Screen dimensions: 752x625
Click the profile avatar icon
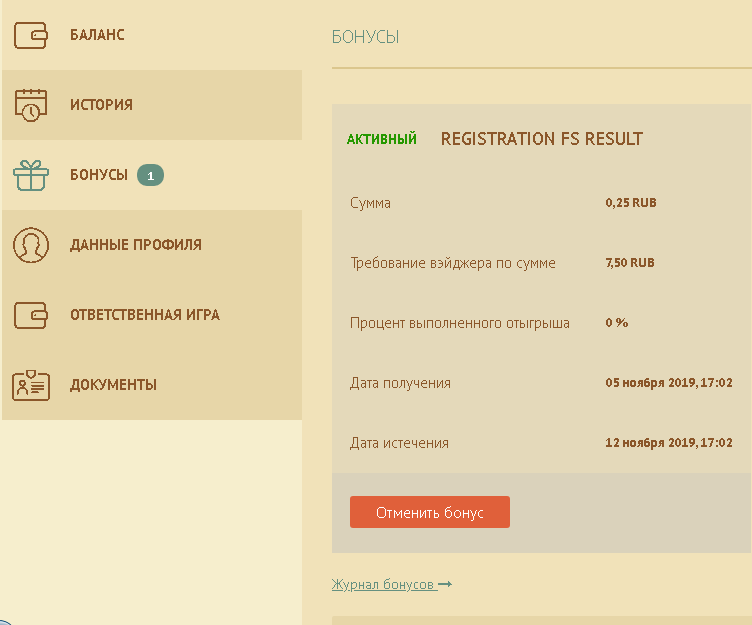coord(31,245)
